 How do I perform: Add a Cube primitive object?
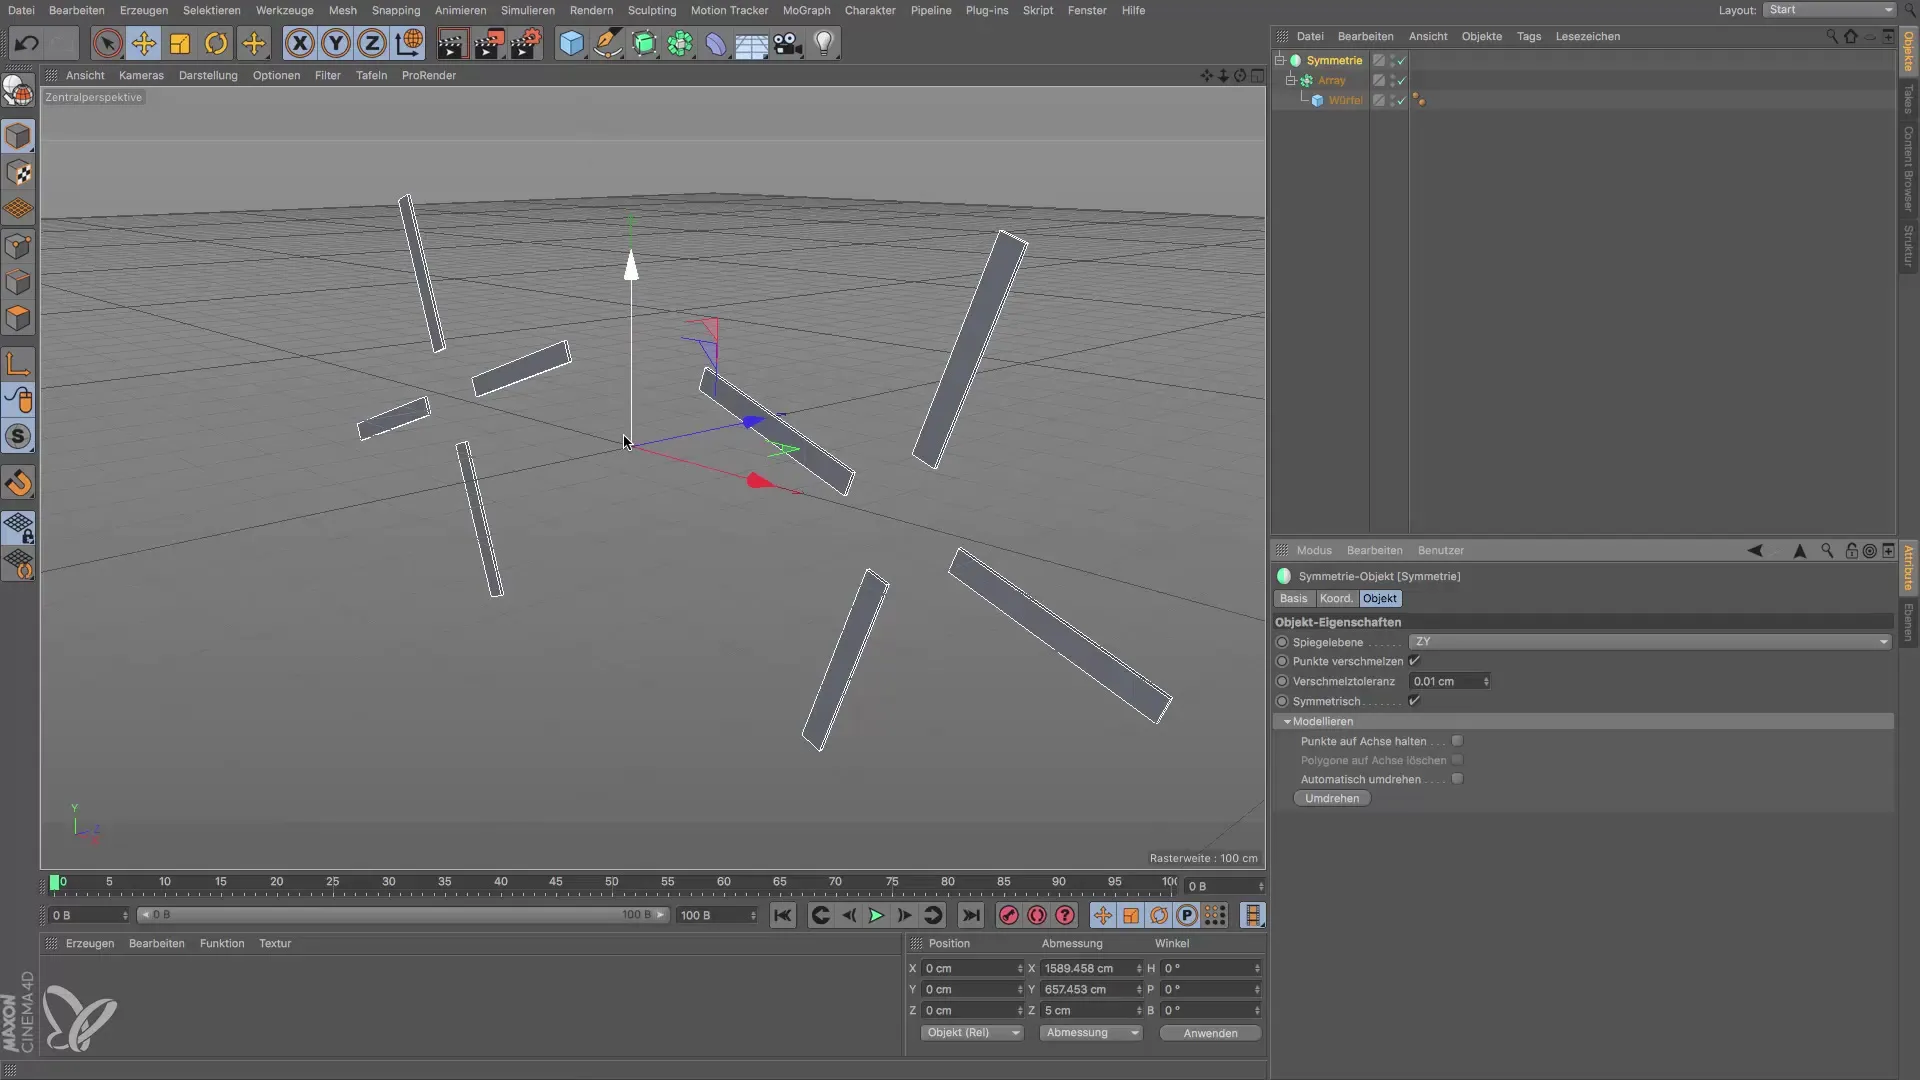[x=571, y=44]
